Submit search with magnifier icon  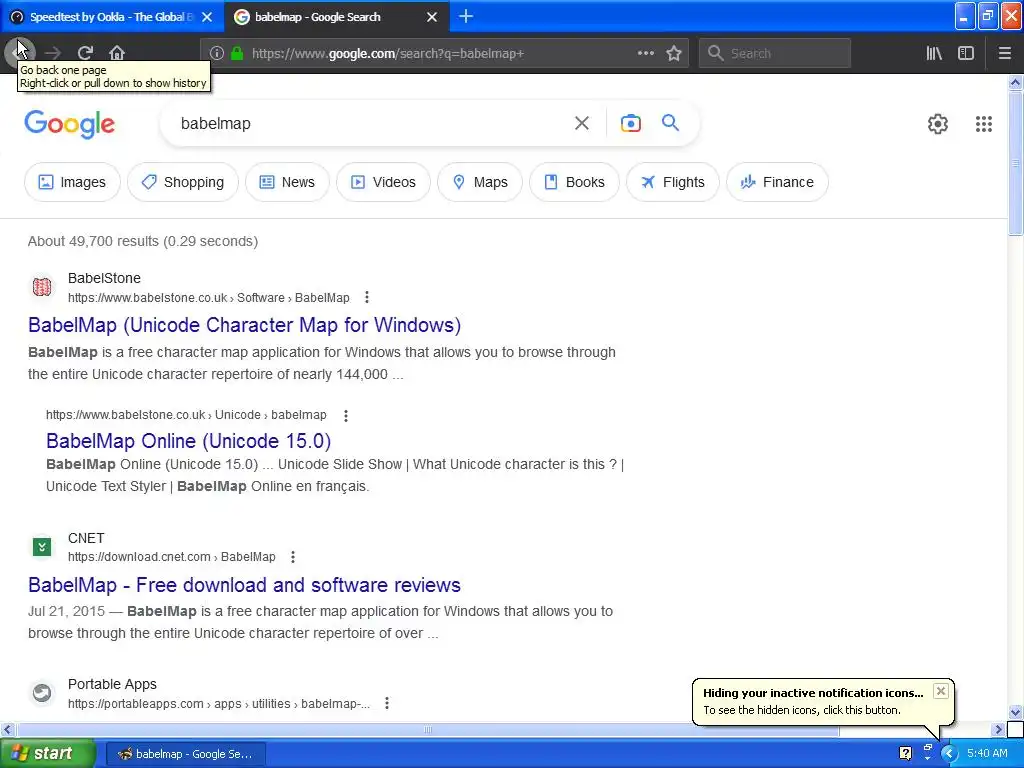(670, 122)
